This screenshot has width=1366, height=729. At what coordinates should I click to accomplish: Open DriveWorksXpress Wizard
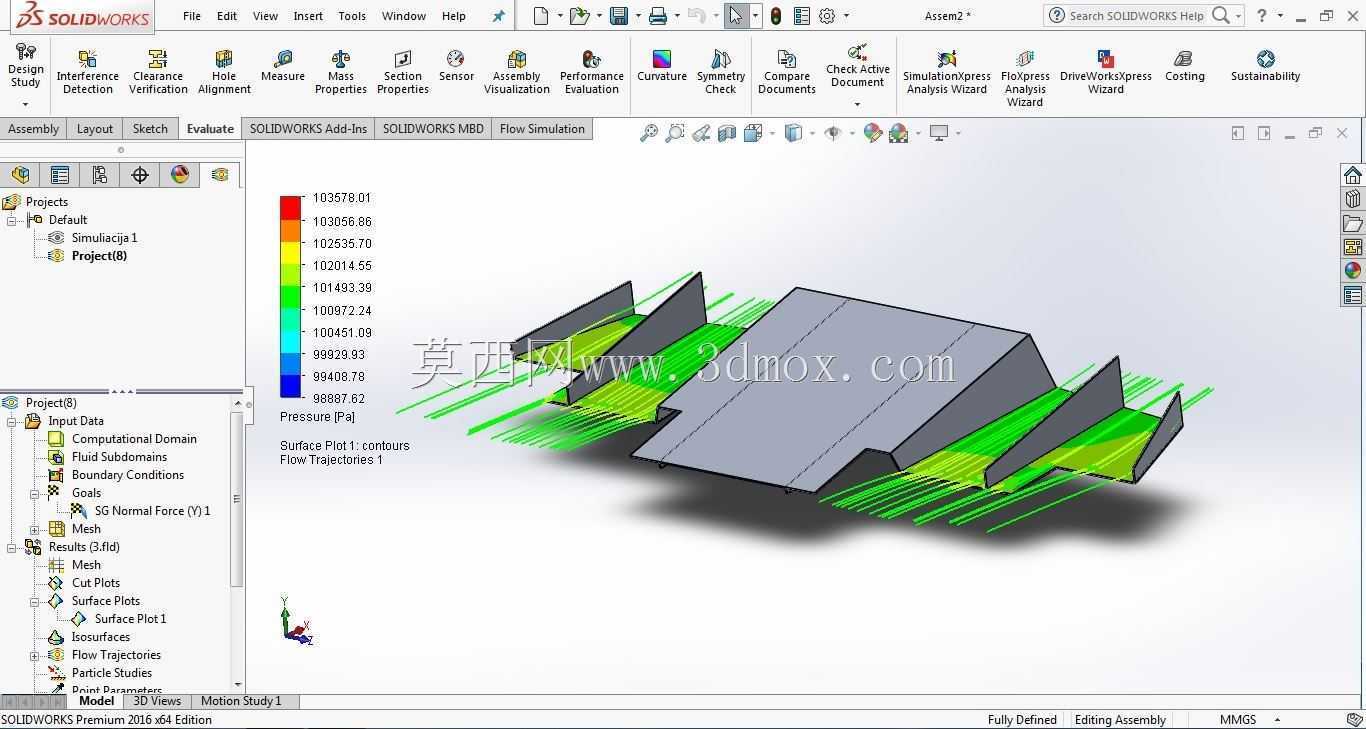tap(1106, 72)
